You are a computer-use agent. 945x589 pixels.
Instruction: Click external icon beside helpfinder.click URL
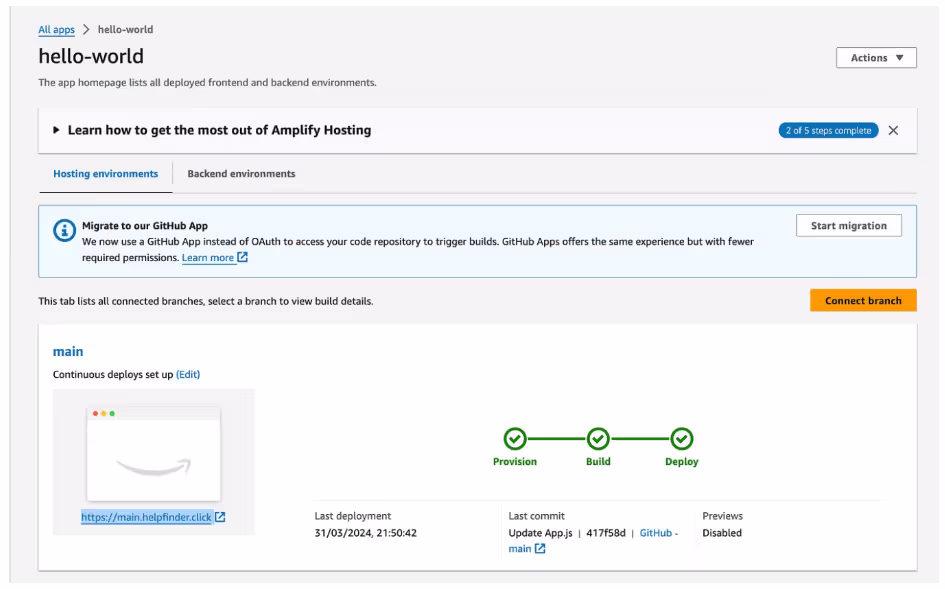[x=221, y=517]
